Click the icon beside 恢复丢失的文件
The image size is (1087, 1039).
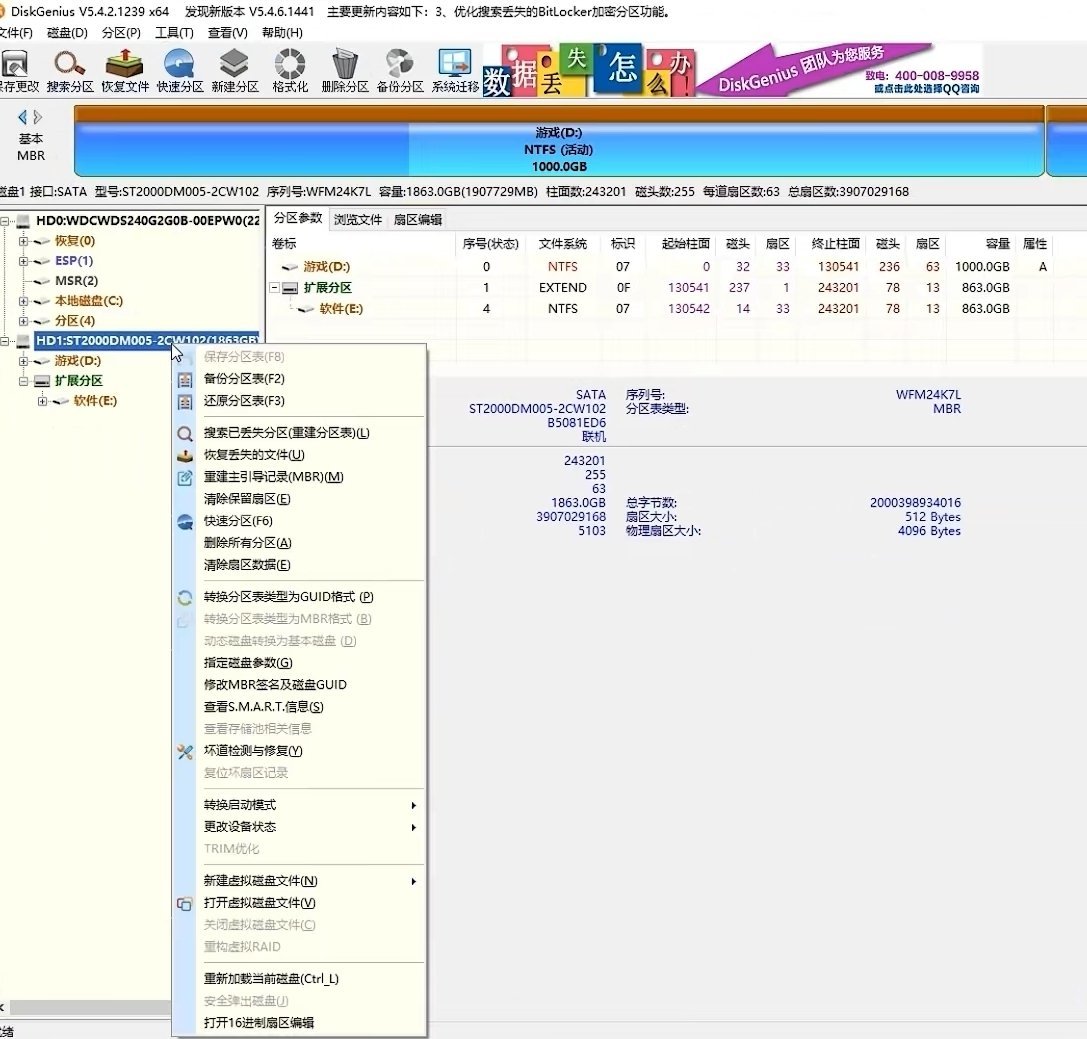(x=184, y=455)
